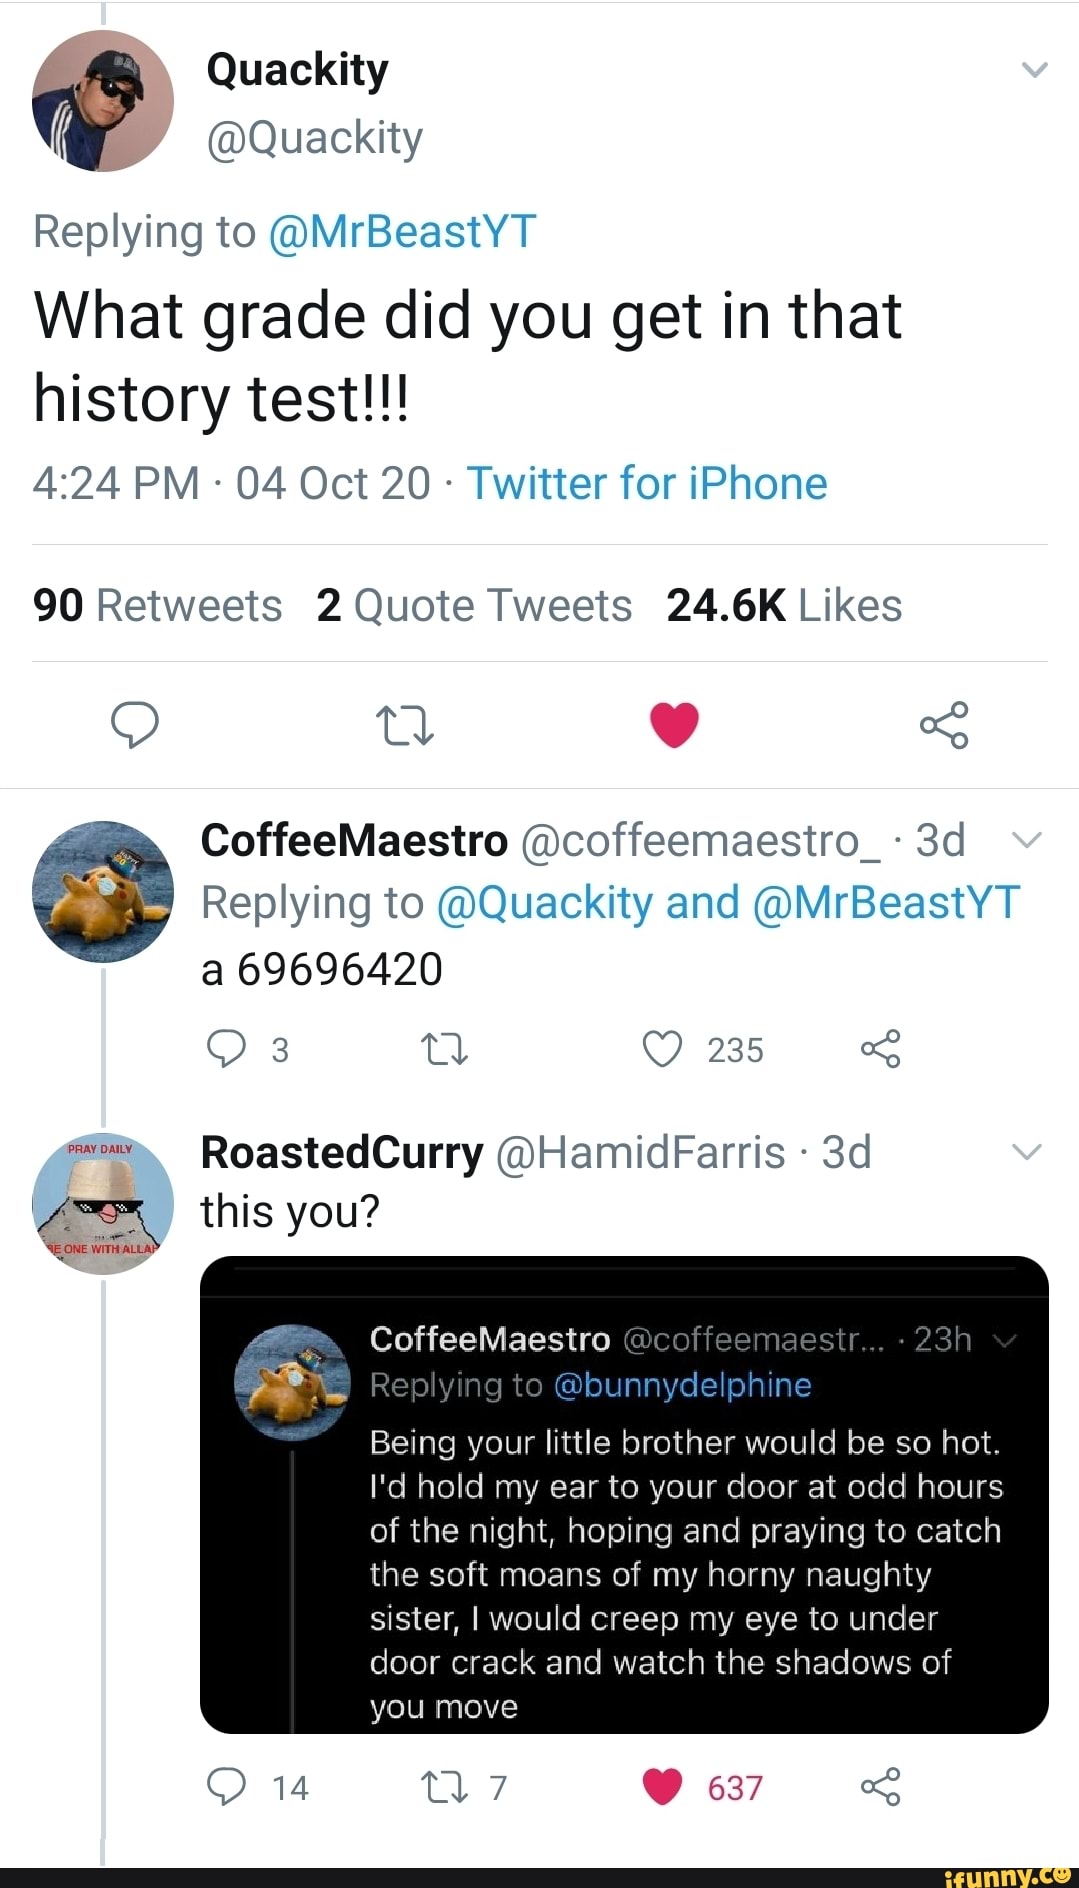Expand options chevron on Quackity's tweet
This screenshot has height=1888, width=1079.
pos(1034,70)
